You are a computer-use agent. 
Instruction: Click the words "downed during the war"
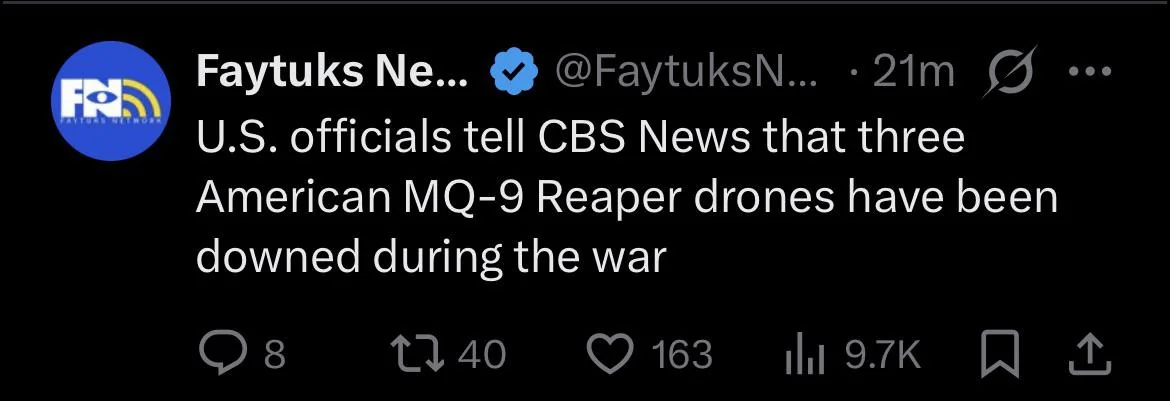430,257
